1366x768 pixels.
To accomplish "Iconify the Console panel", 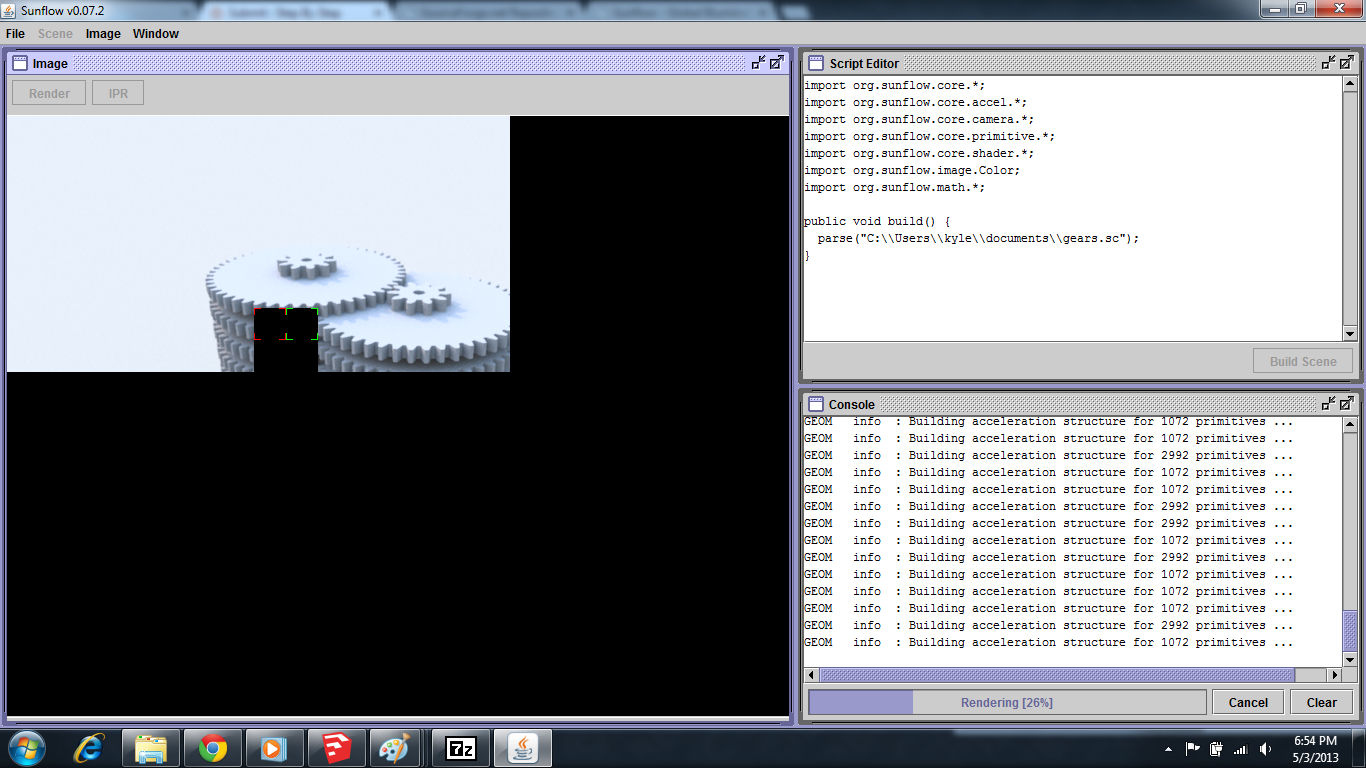I will coord(1328,403).
